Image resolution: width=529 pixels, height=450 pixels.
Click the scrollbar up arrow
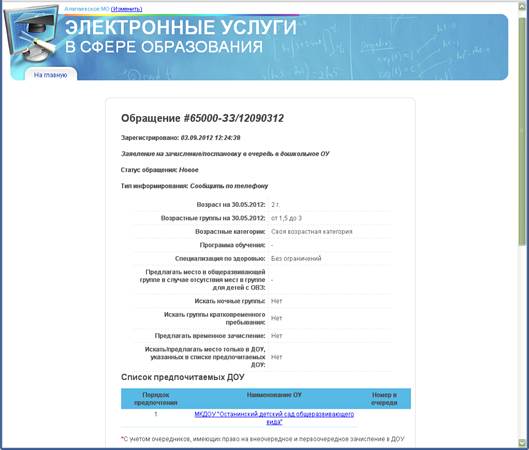tap(522, 6)
